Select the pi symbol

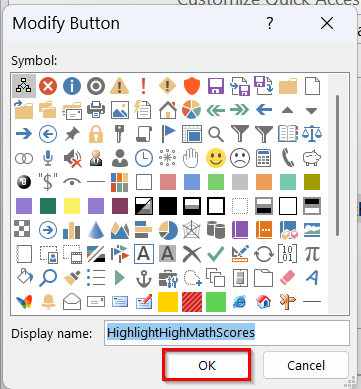pos(312,254)
